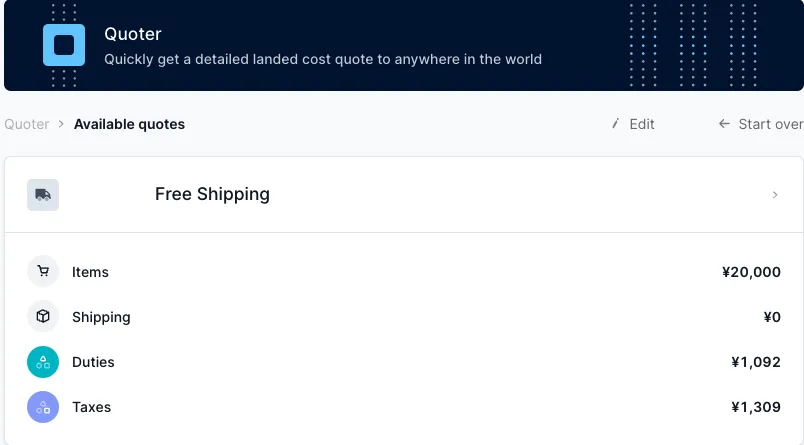Screen dimensions: 804x445
Task: Expand the Free Shipping quote chevron
Action: 775,195
